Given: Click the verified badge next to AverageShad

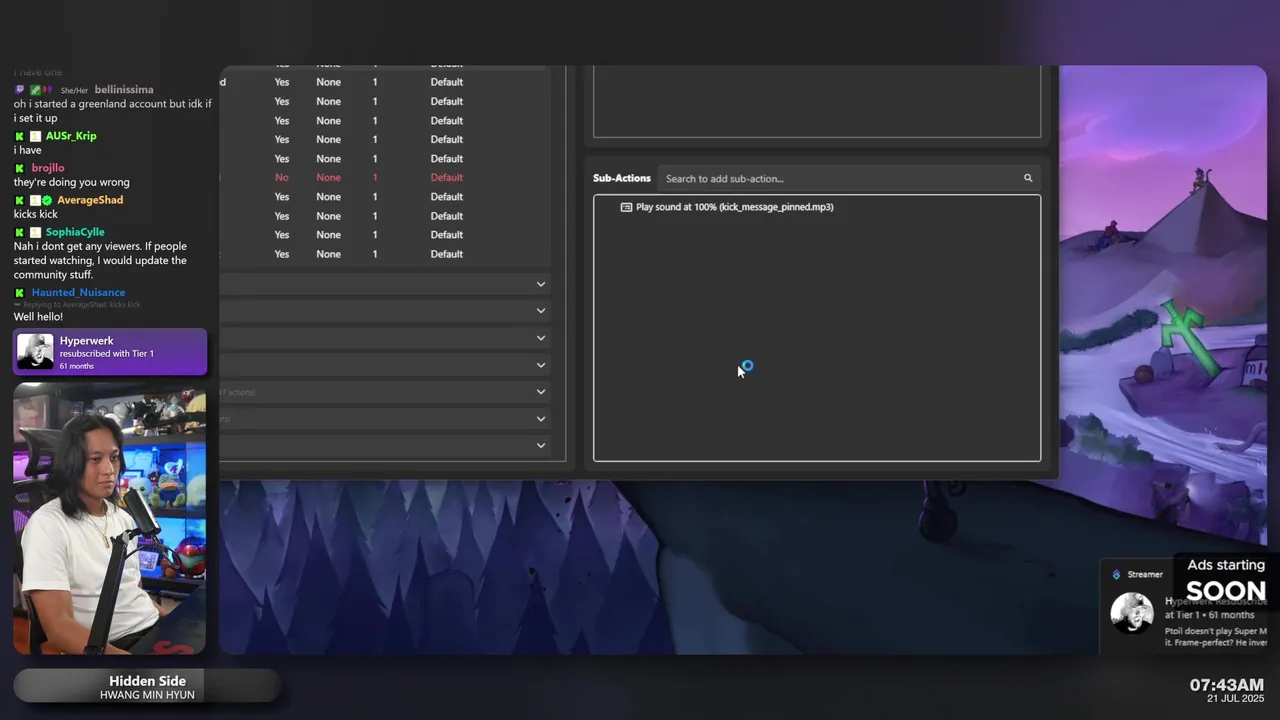Looking at the screenshot, I should (x=46, y=200).
